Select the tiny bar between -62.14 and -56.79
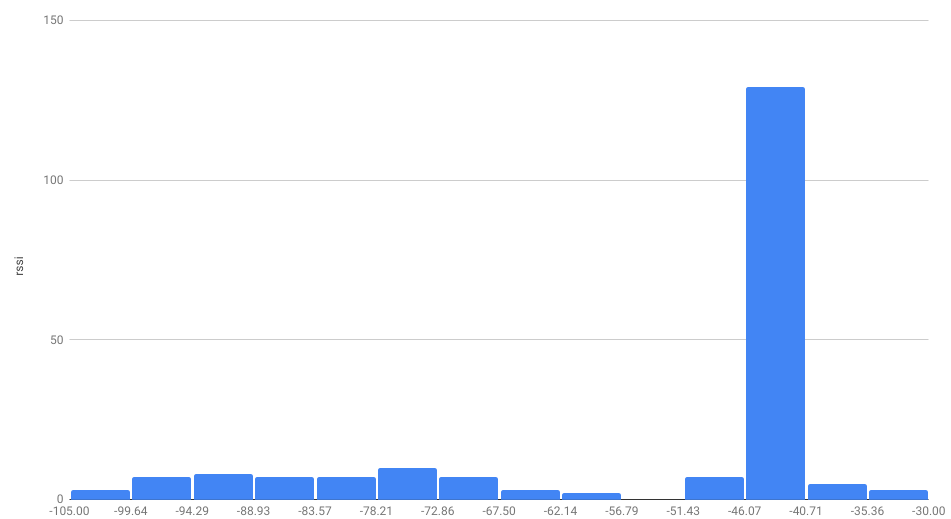951x519 pixels. 591,496
